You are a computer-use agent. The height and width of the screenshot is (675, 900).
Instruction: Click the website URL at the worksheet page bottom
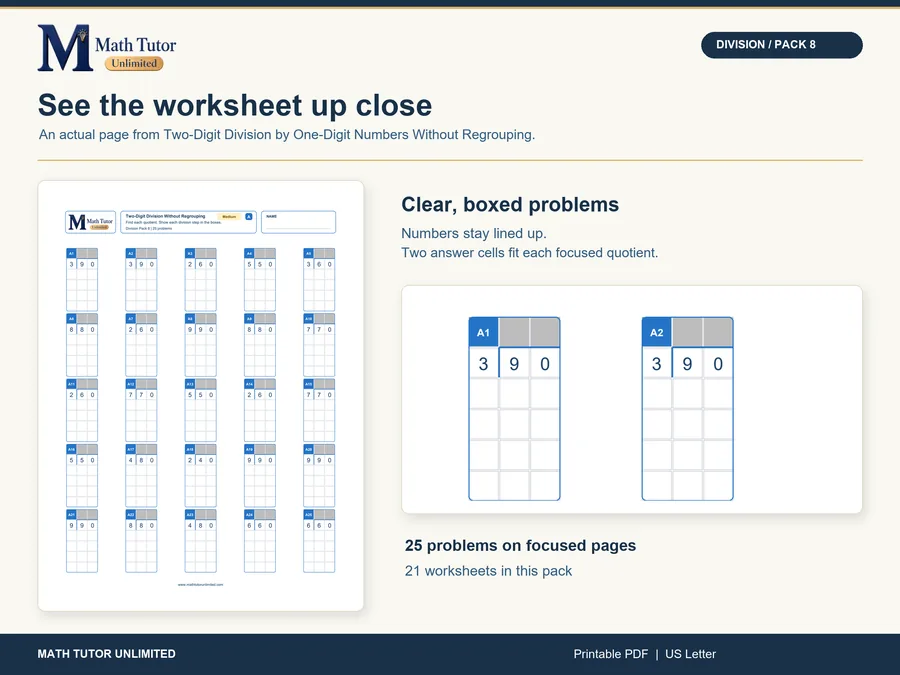[x=200, y=584]
